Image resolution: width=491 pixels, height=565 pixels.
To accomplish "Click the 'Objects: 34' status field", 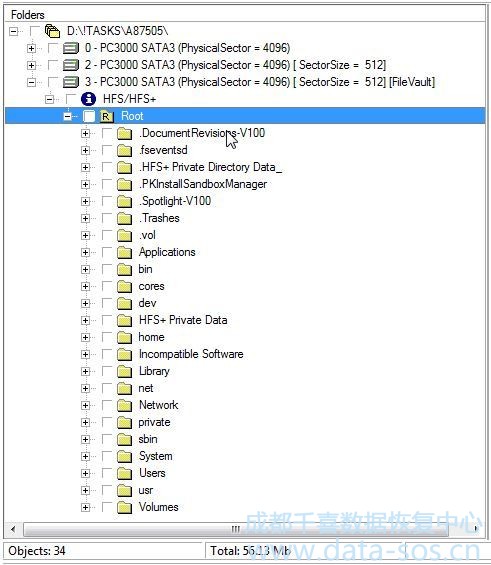I will pyautogui.click(x=104, y=551).
